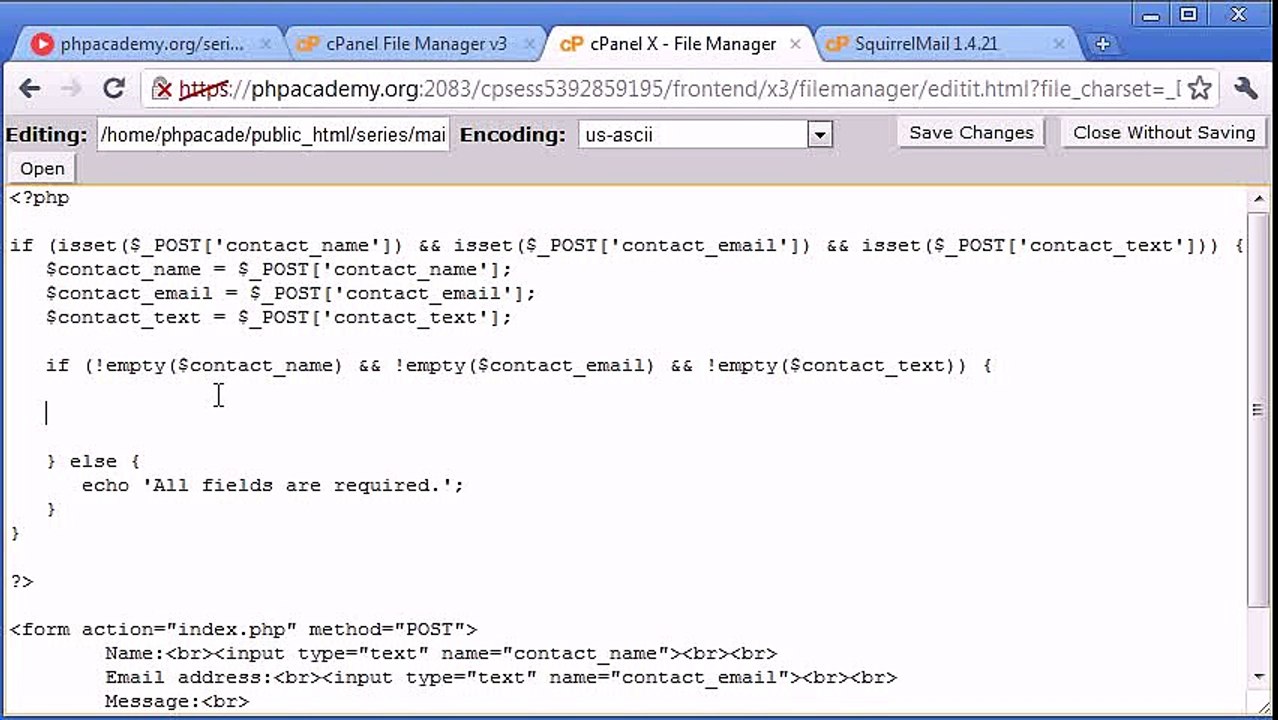1278x720 pixels.
Task: Close the phpacademy.org/seri... tab
Action: (x=266, y=44)
